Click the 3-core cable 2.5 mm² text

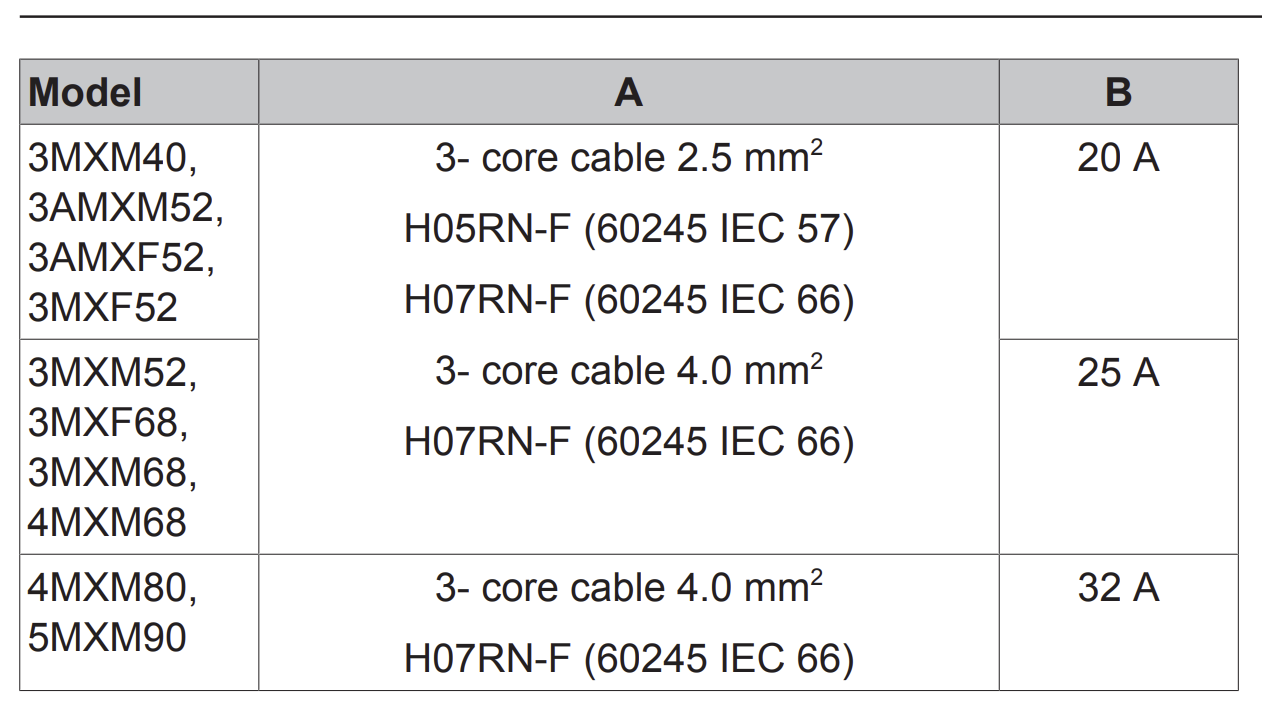[x=629, y=156]
